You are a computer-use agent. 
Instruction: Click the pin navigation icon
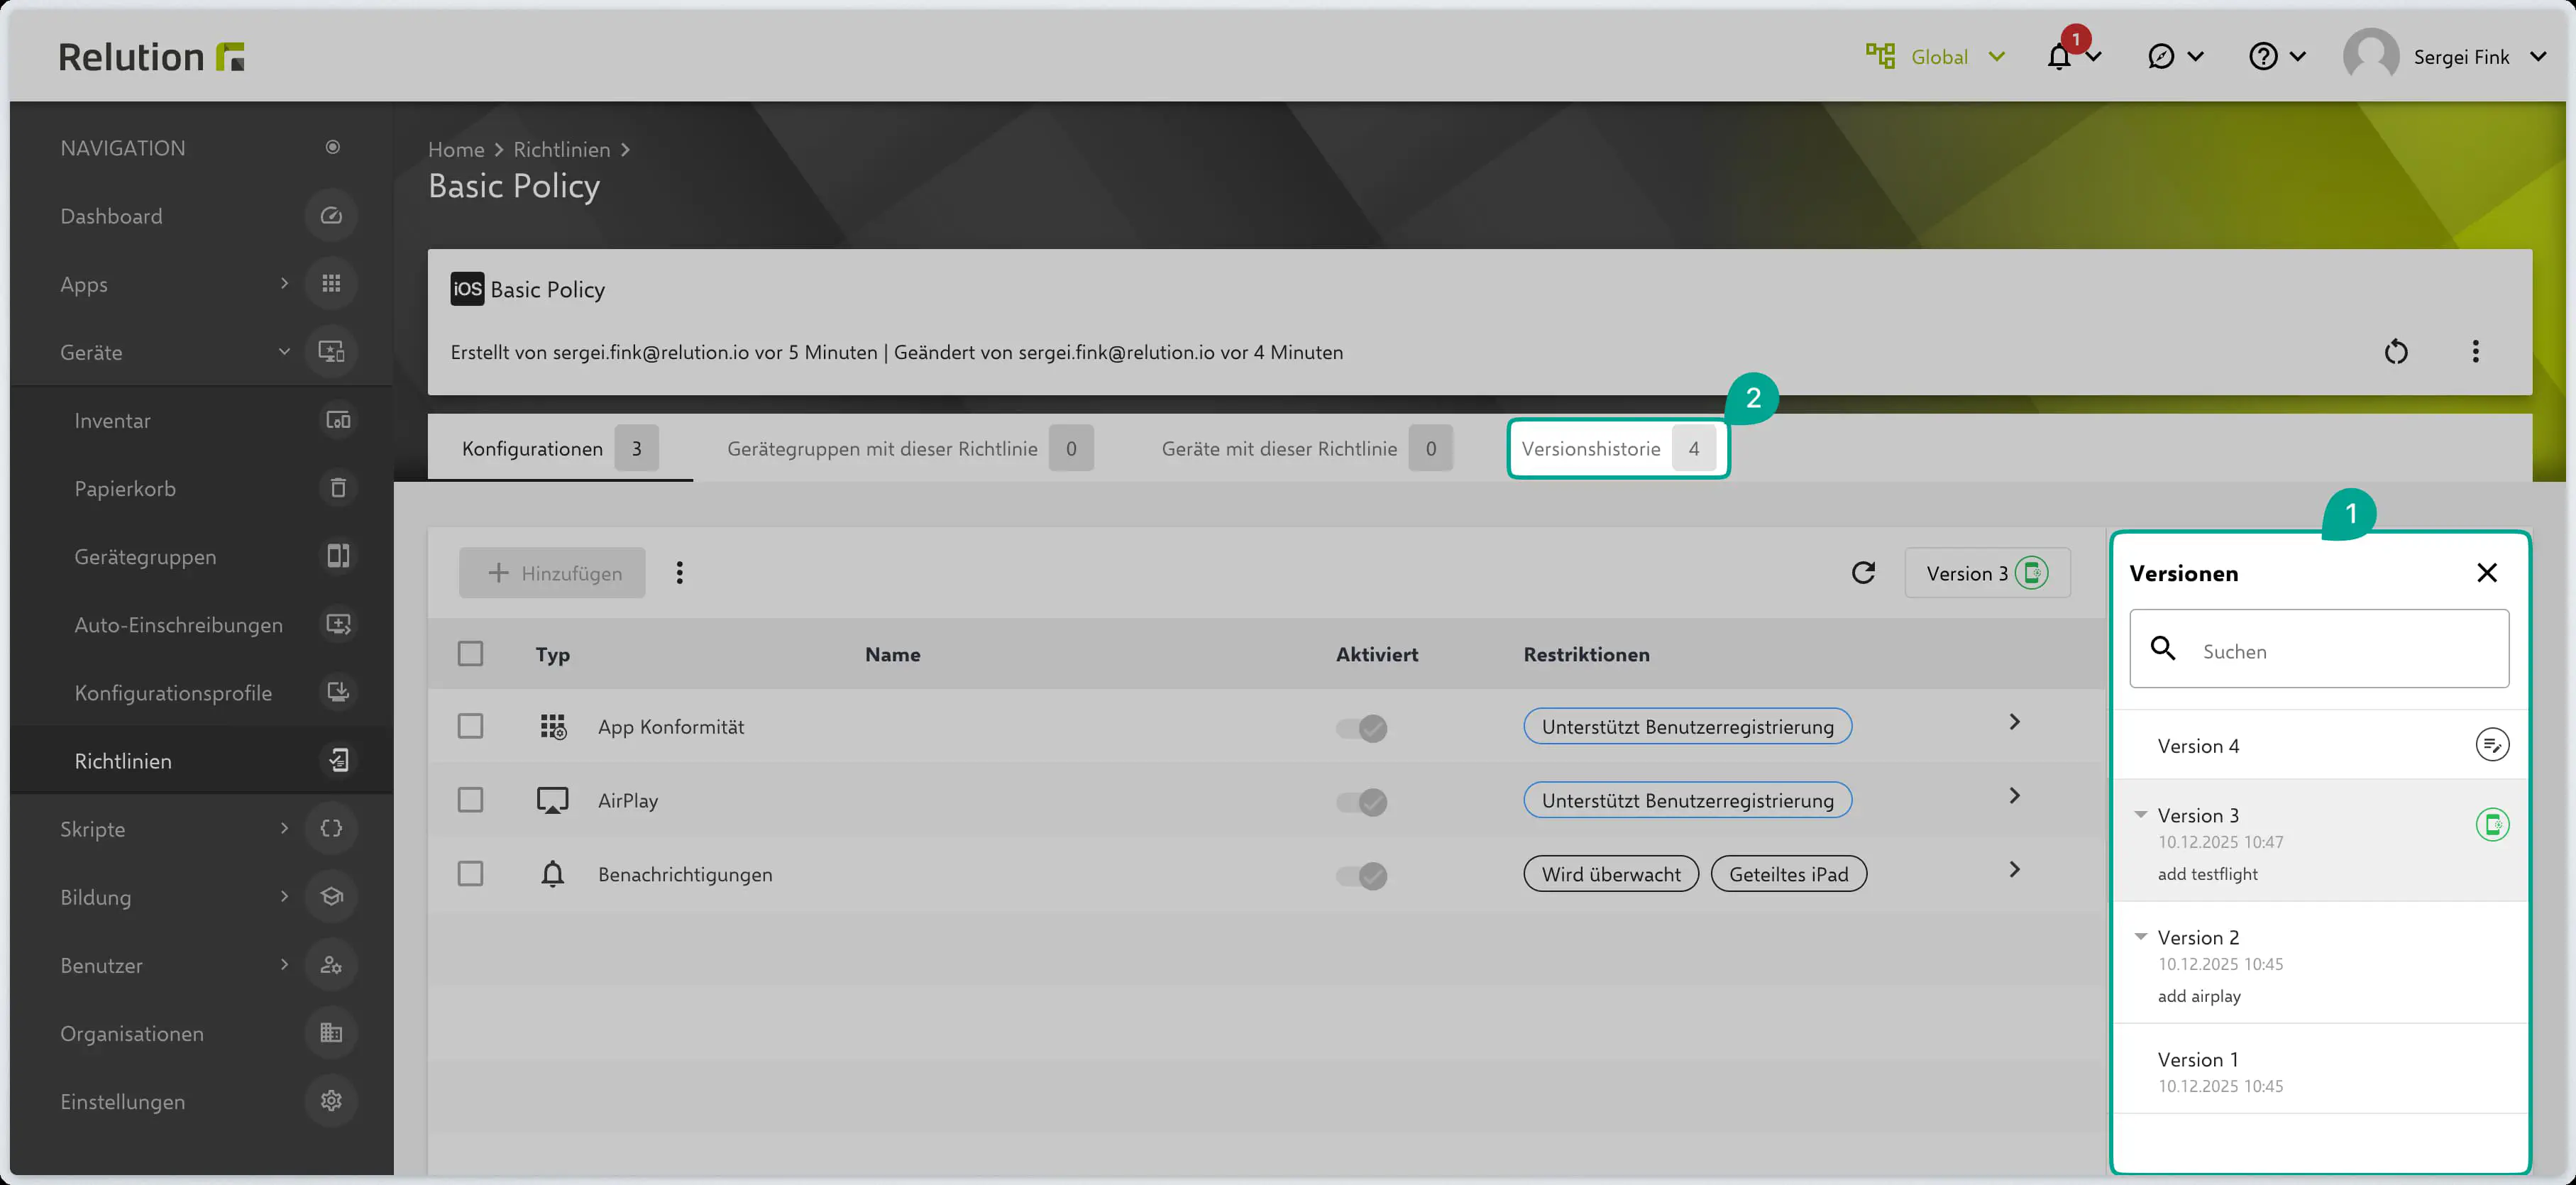coord(333,148)
